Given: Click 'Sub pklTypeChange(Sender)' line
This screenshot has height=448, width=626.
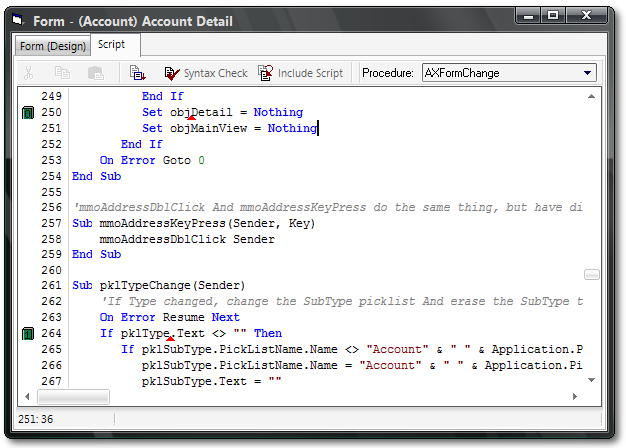Looking at the screenshot, I should (158, 285).
